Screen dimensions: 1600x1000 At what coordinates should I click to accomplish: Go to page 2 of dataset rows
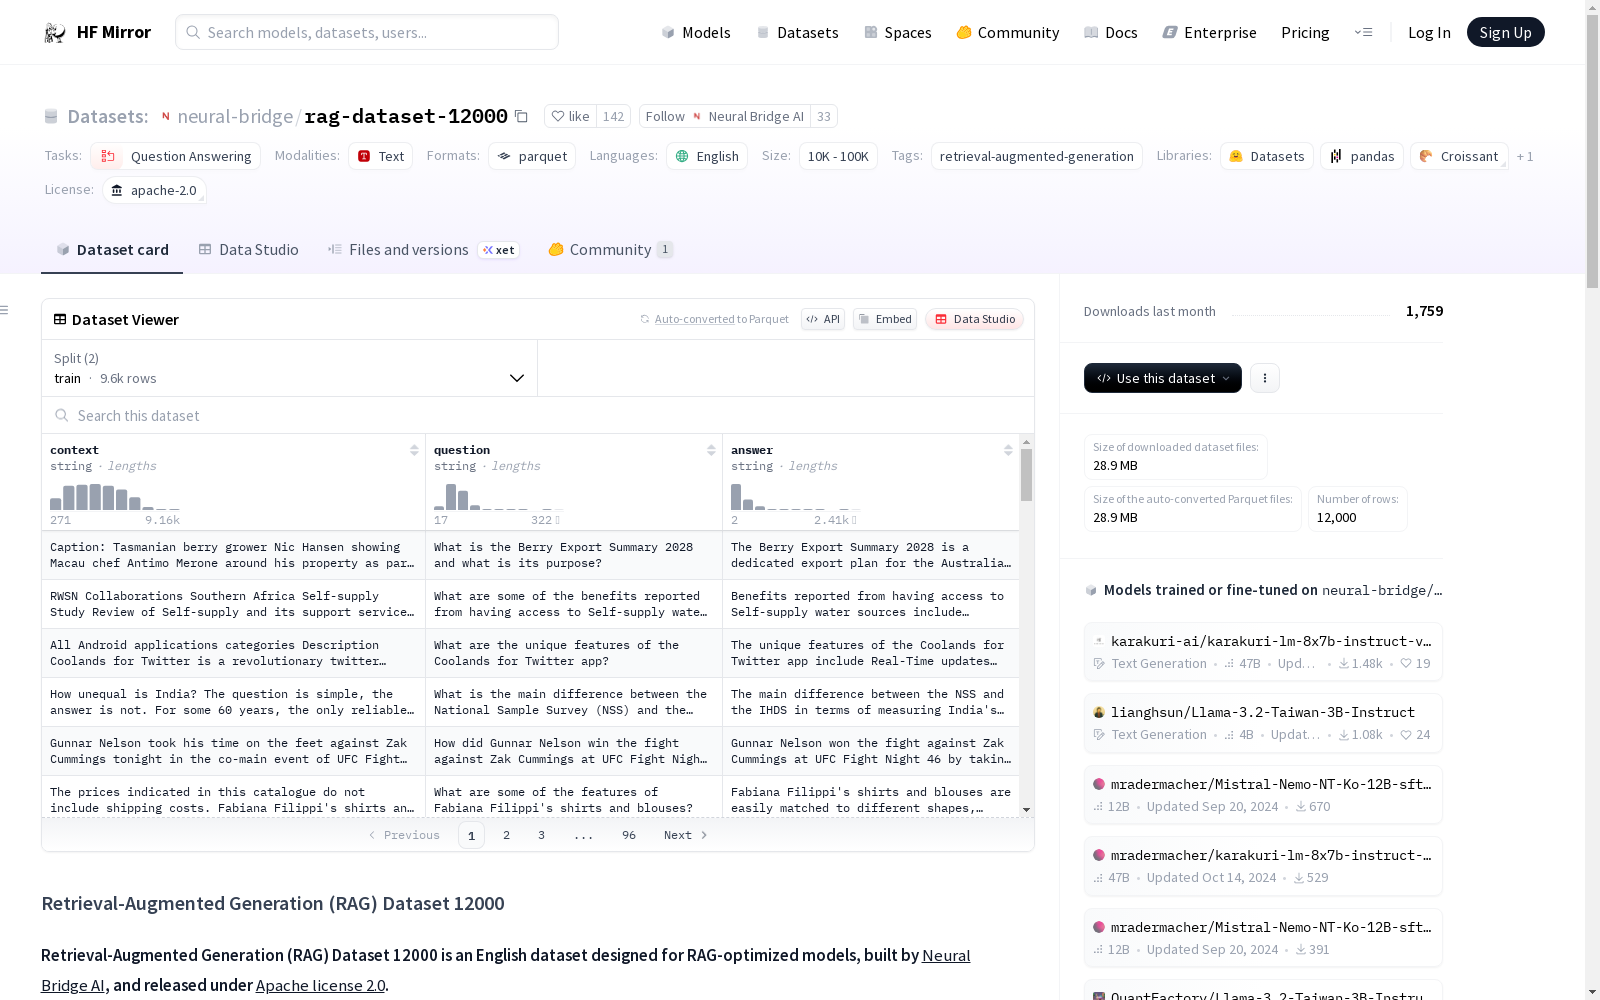[x=507, y=835]
